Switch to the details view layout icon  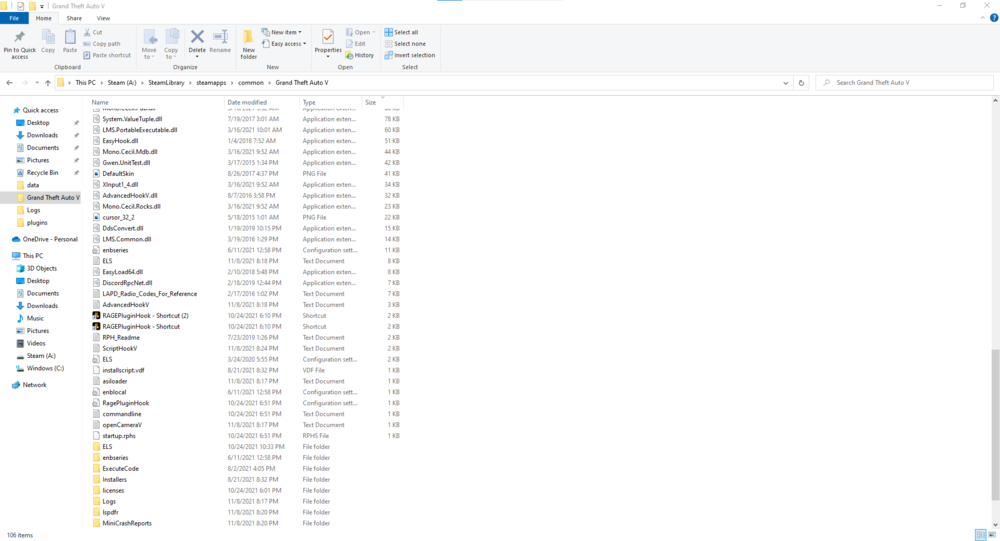pos(981,535)
